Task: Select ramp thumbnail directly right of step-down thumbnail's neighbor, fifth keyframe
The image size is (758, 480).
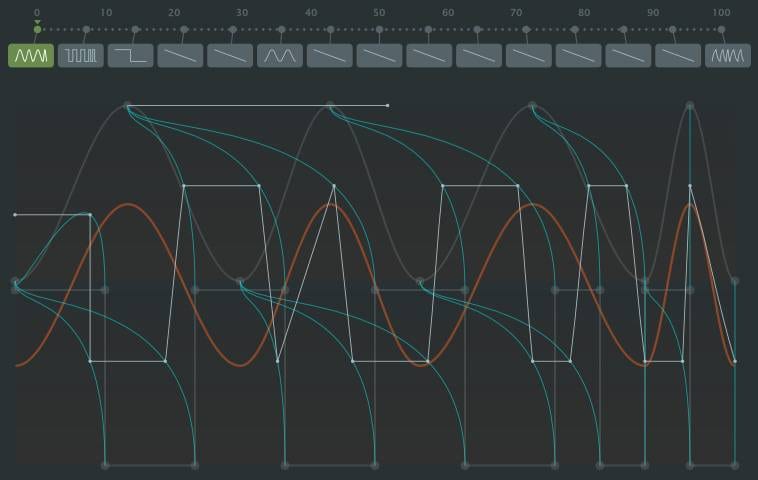Action: [x=230, y=56]
